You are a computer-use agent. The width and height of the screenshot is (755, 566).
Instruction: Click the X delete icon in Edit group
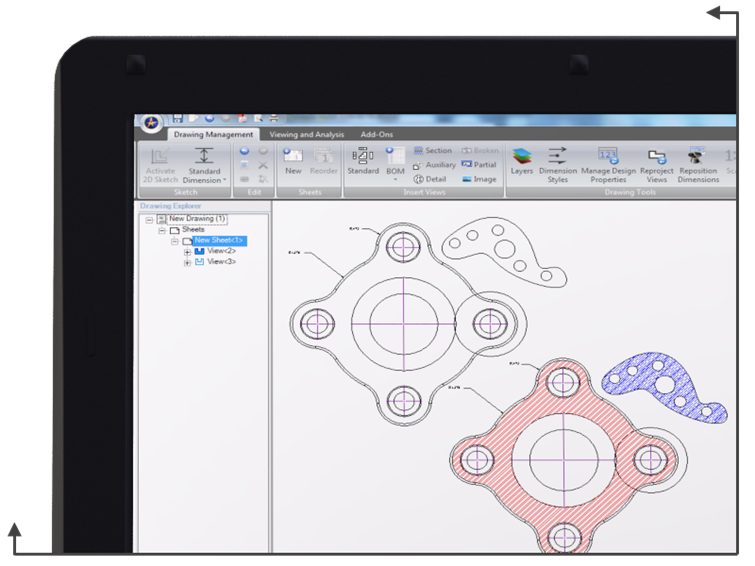[263, 165]
